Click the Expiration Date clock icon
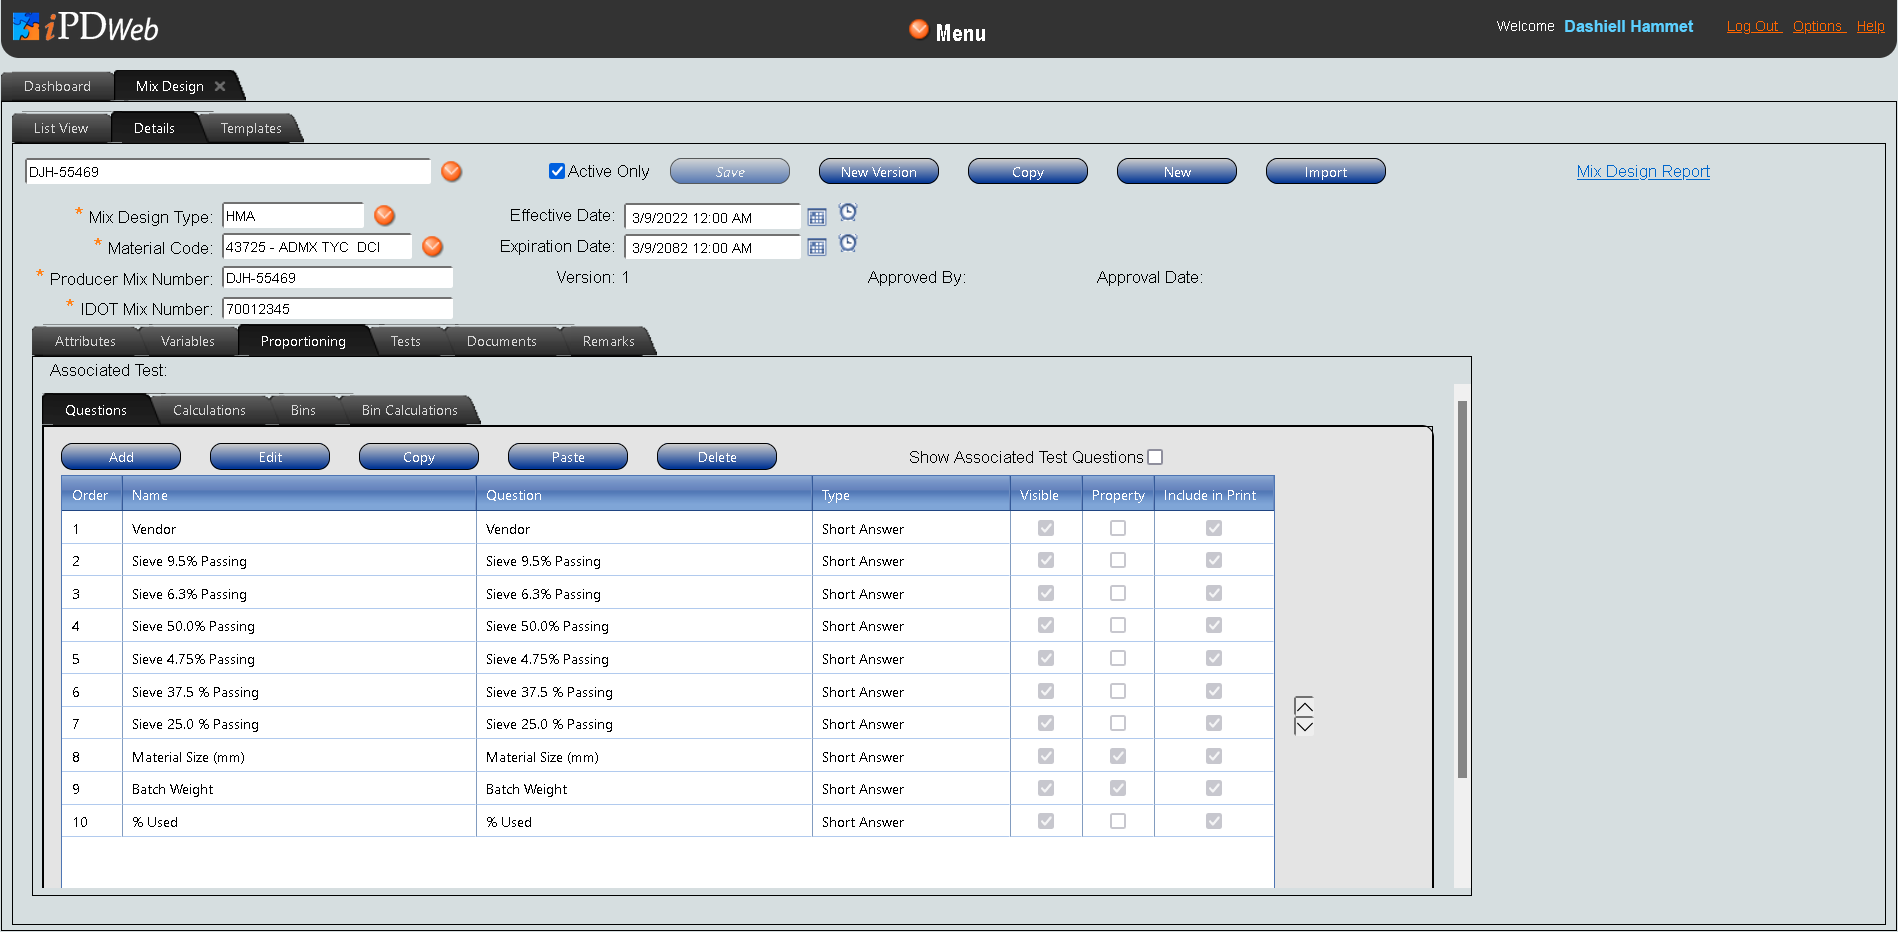Viewport: 1898px width, 932px height. pyautogui.click(x=848, y=243)
